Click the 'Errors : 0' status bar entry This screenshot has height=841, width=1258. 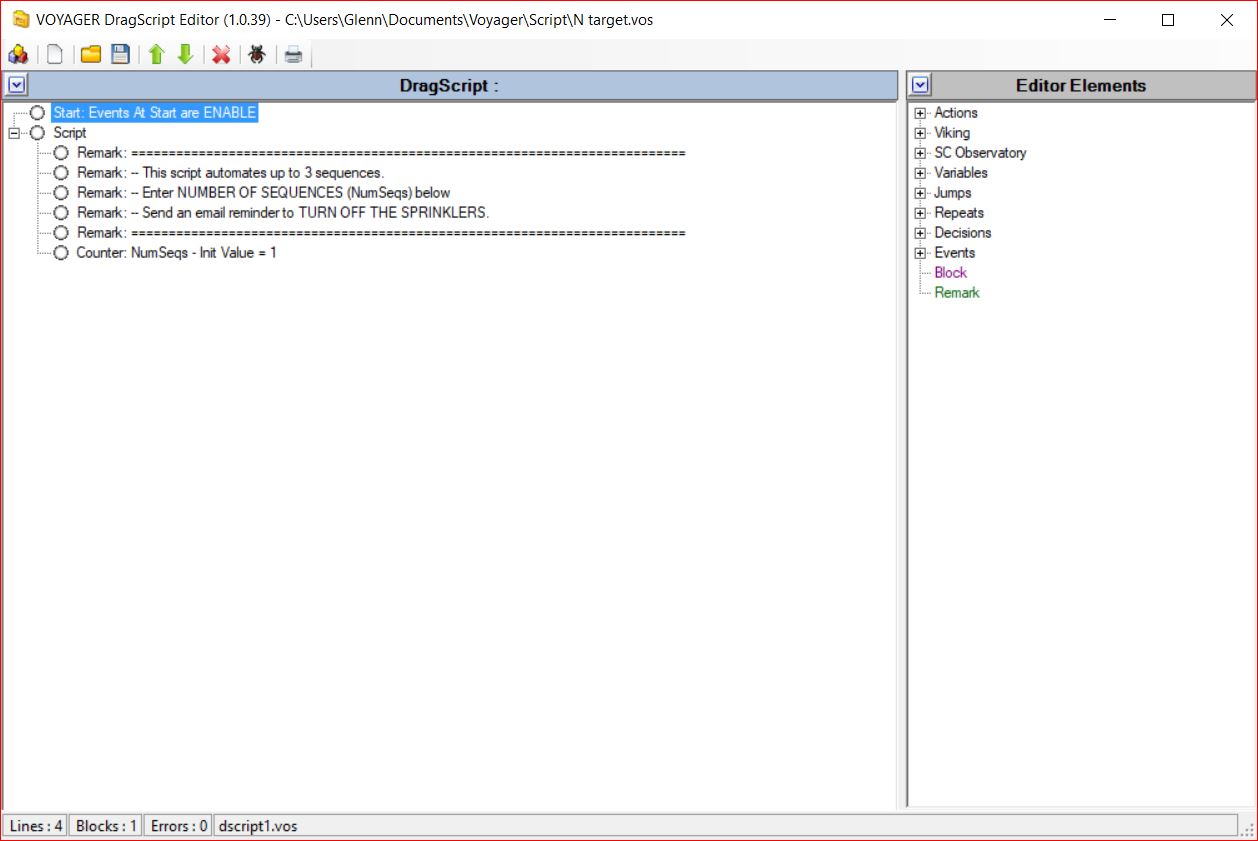[178, 826]
